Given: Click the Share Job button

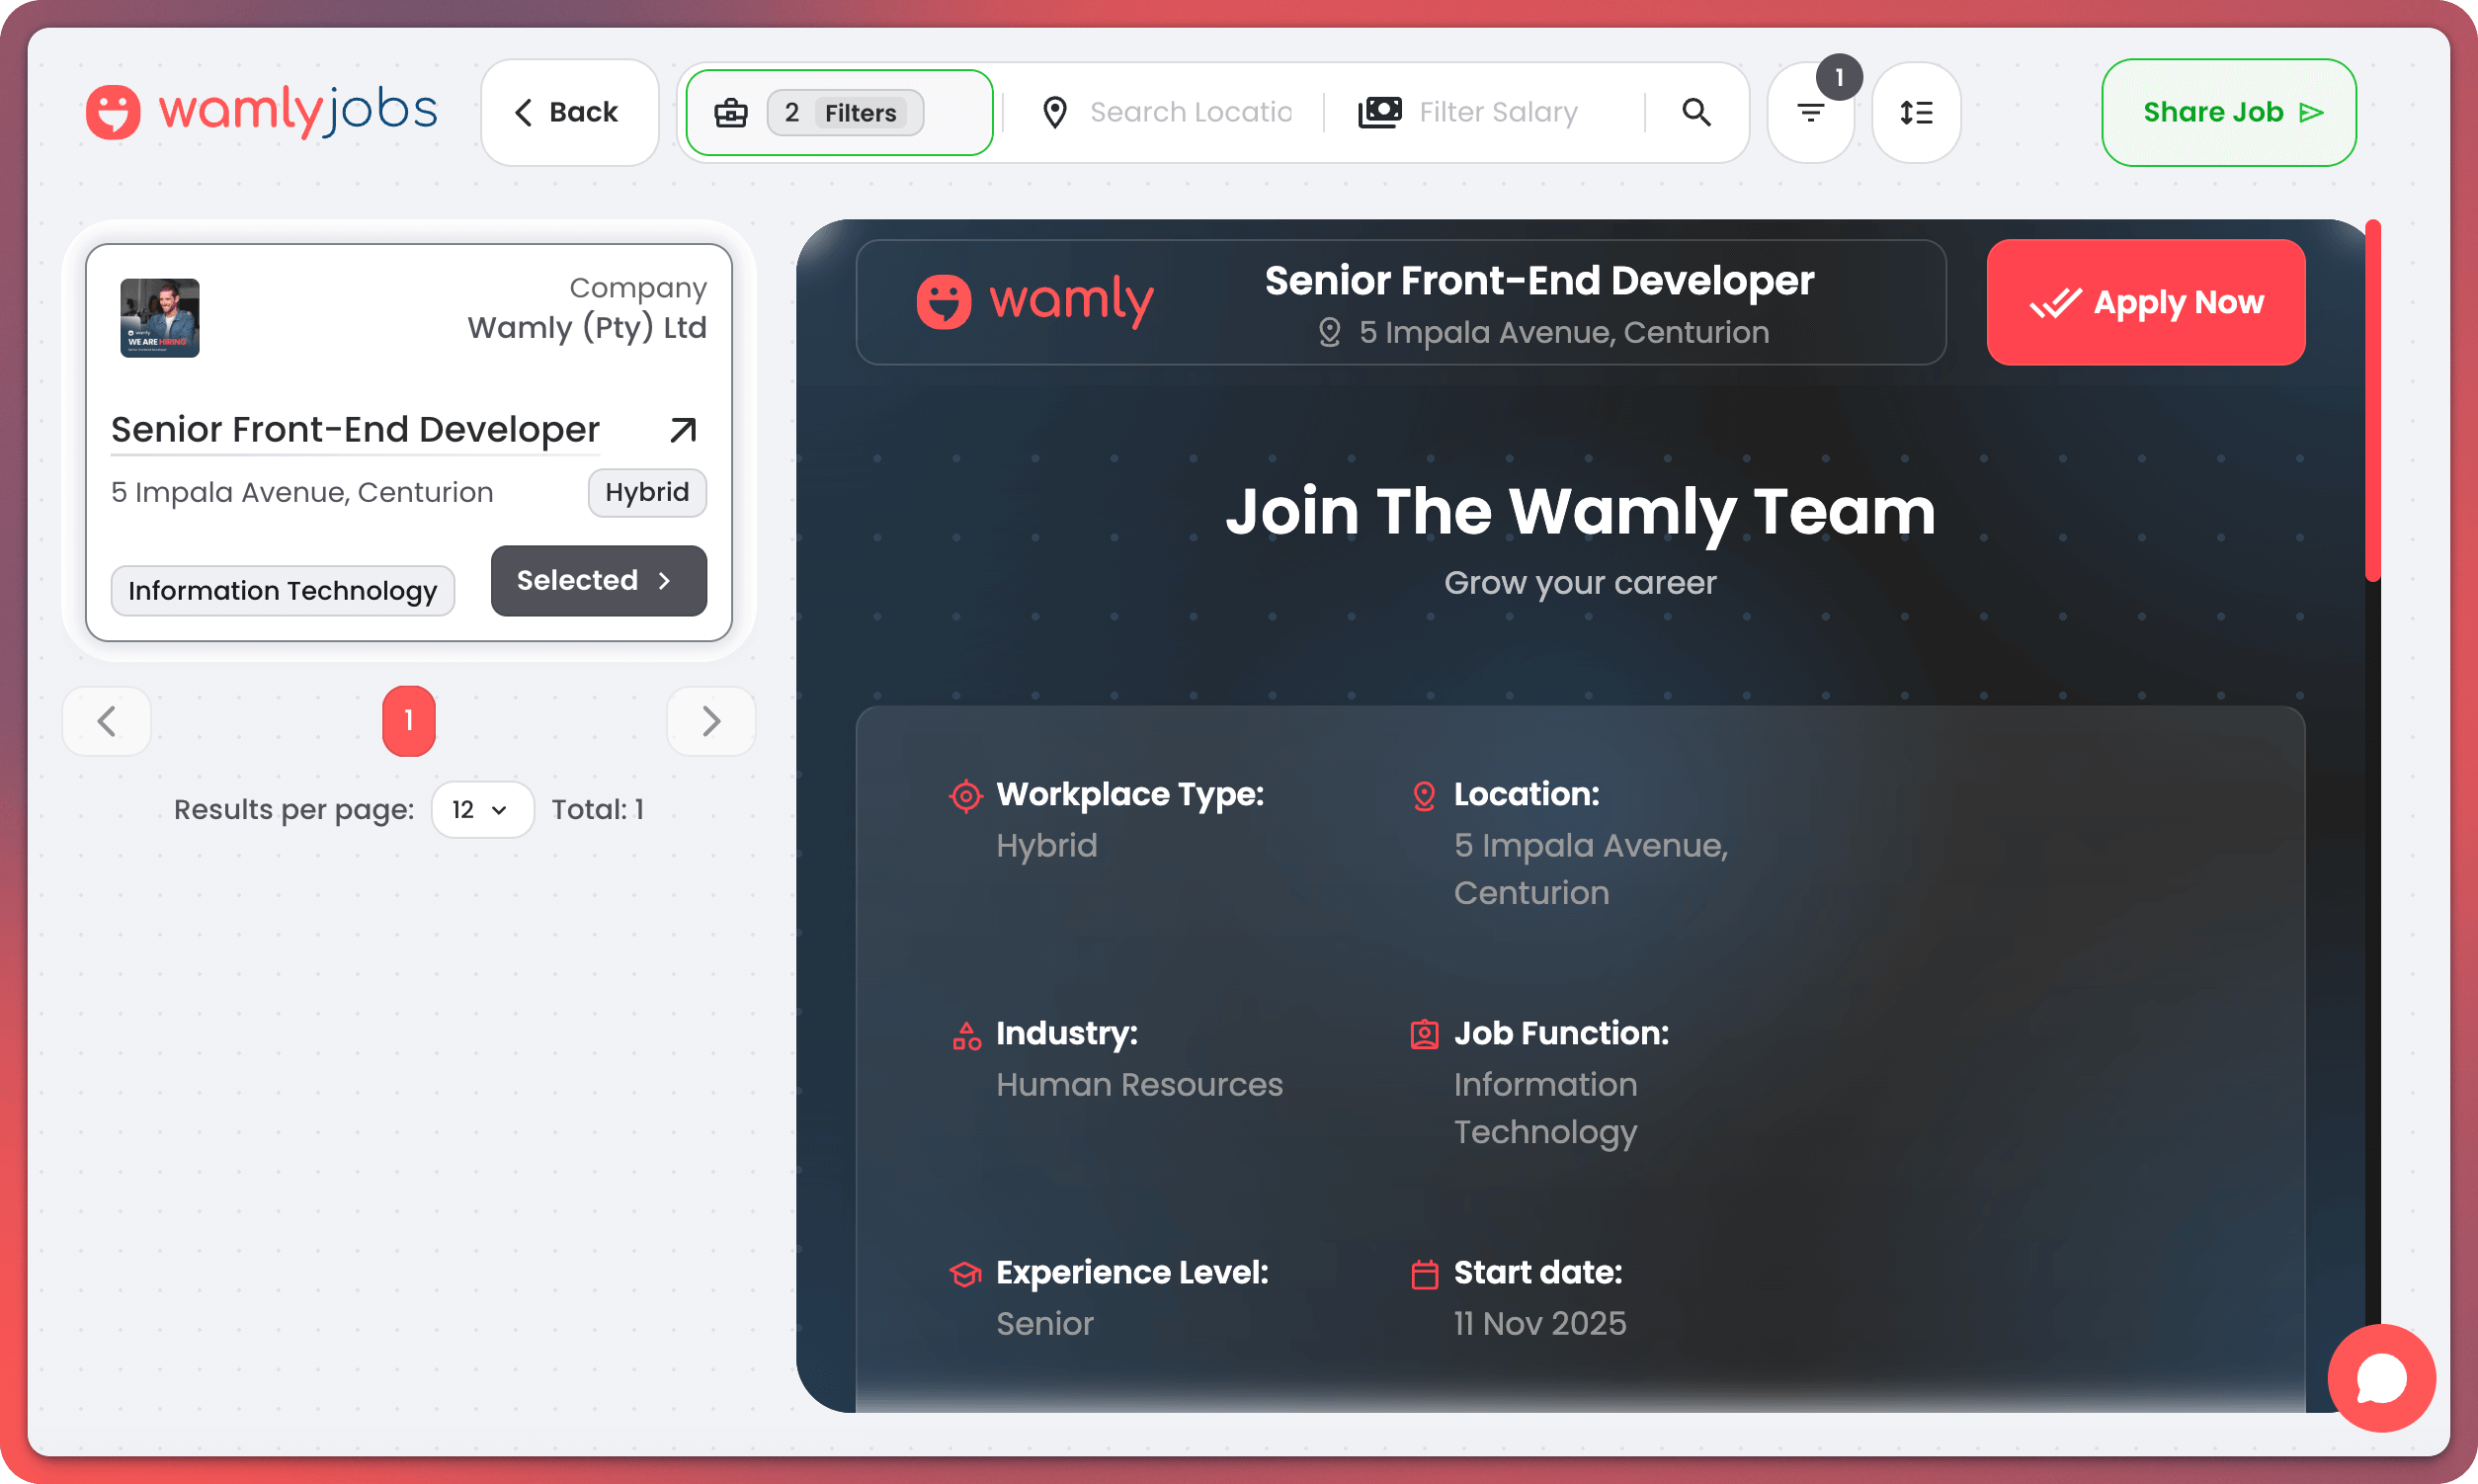Looking at the screenshot, I should coord(2228,112).
